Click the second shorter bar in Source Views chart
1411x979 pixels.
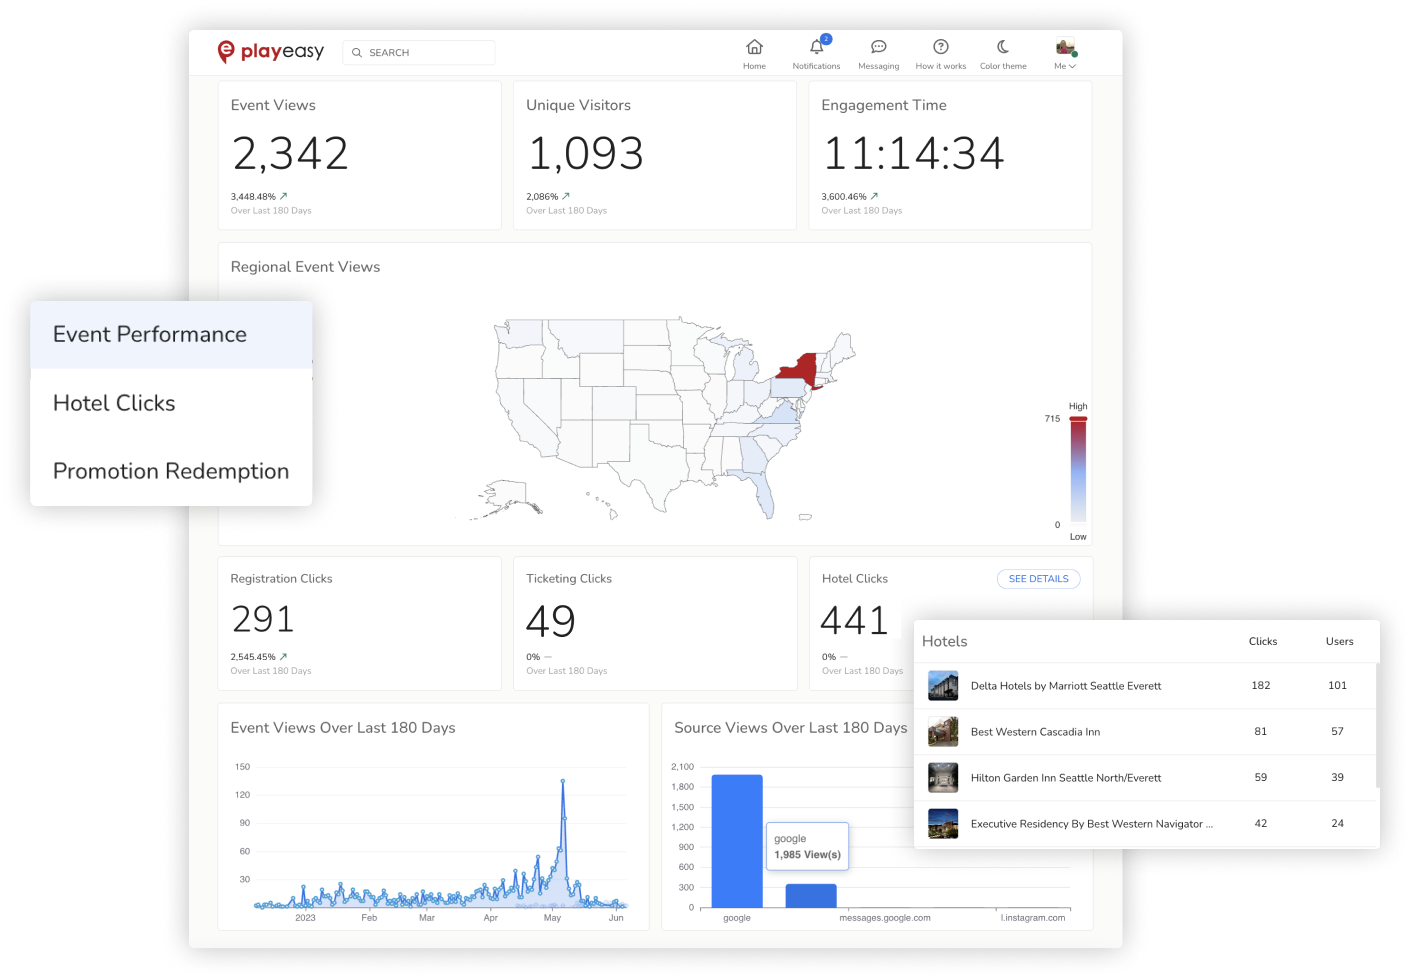[x=811, y=896]
